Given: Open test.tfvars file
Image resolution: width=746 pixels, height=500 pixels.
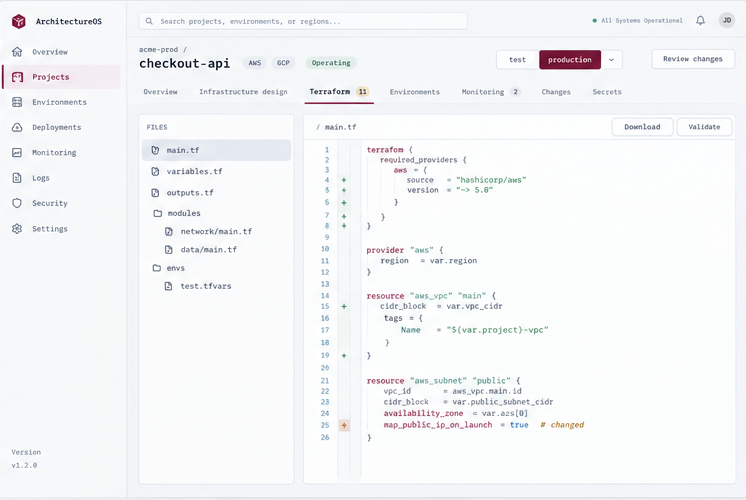Looking at the screenshot, I should pos(216,286).
